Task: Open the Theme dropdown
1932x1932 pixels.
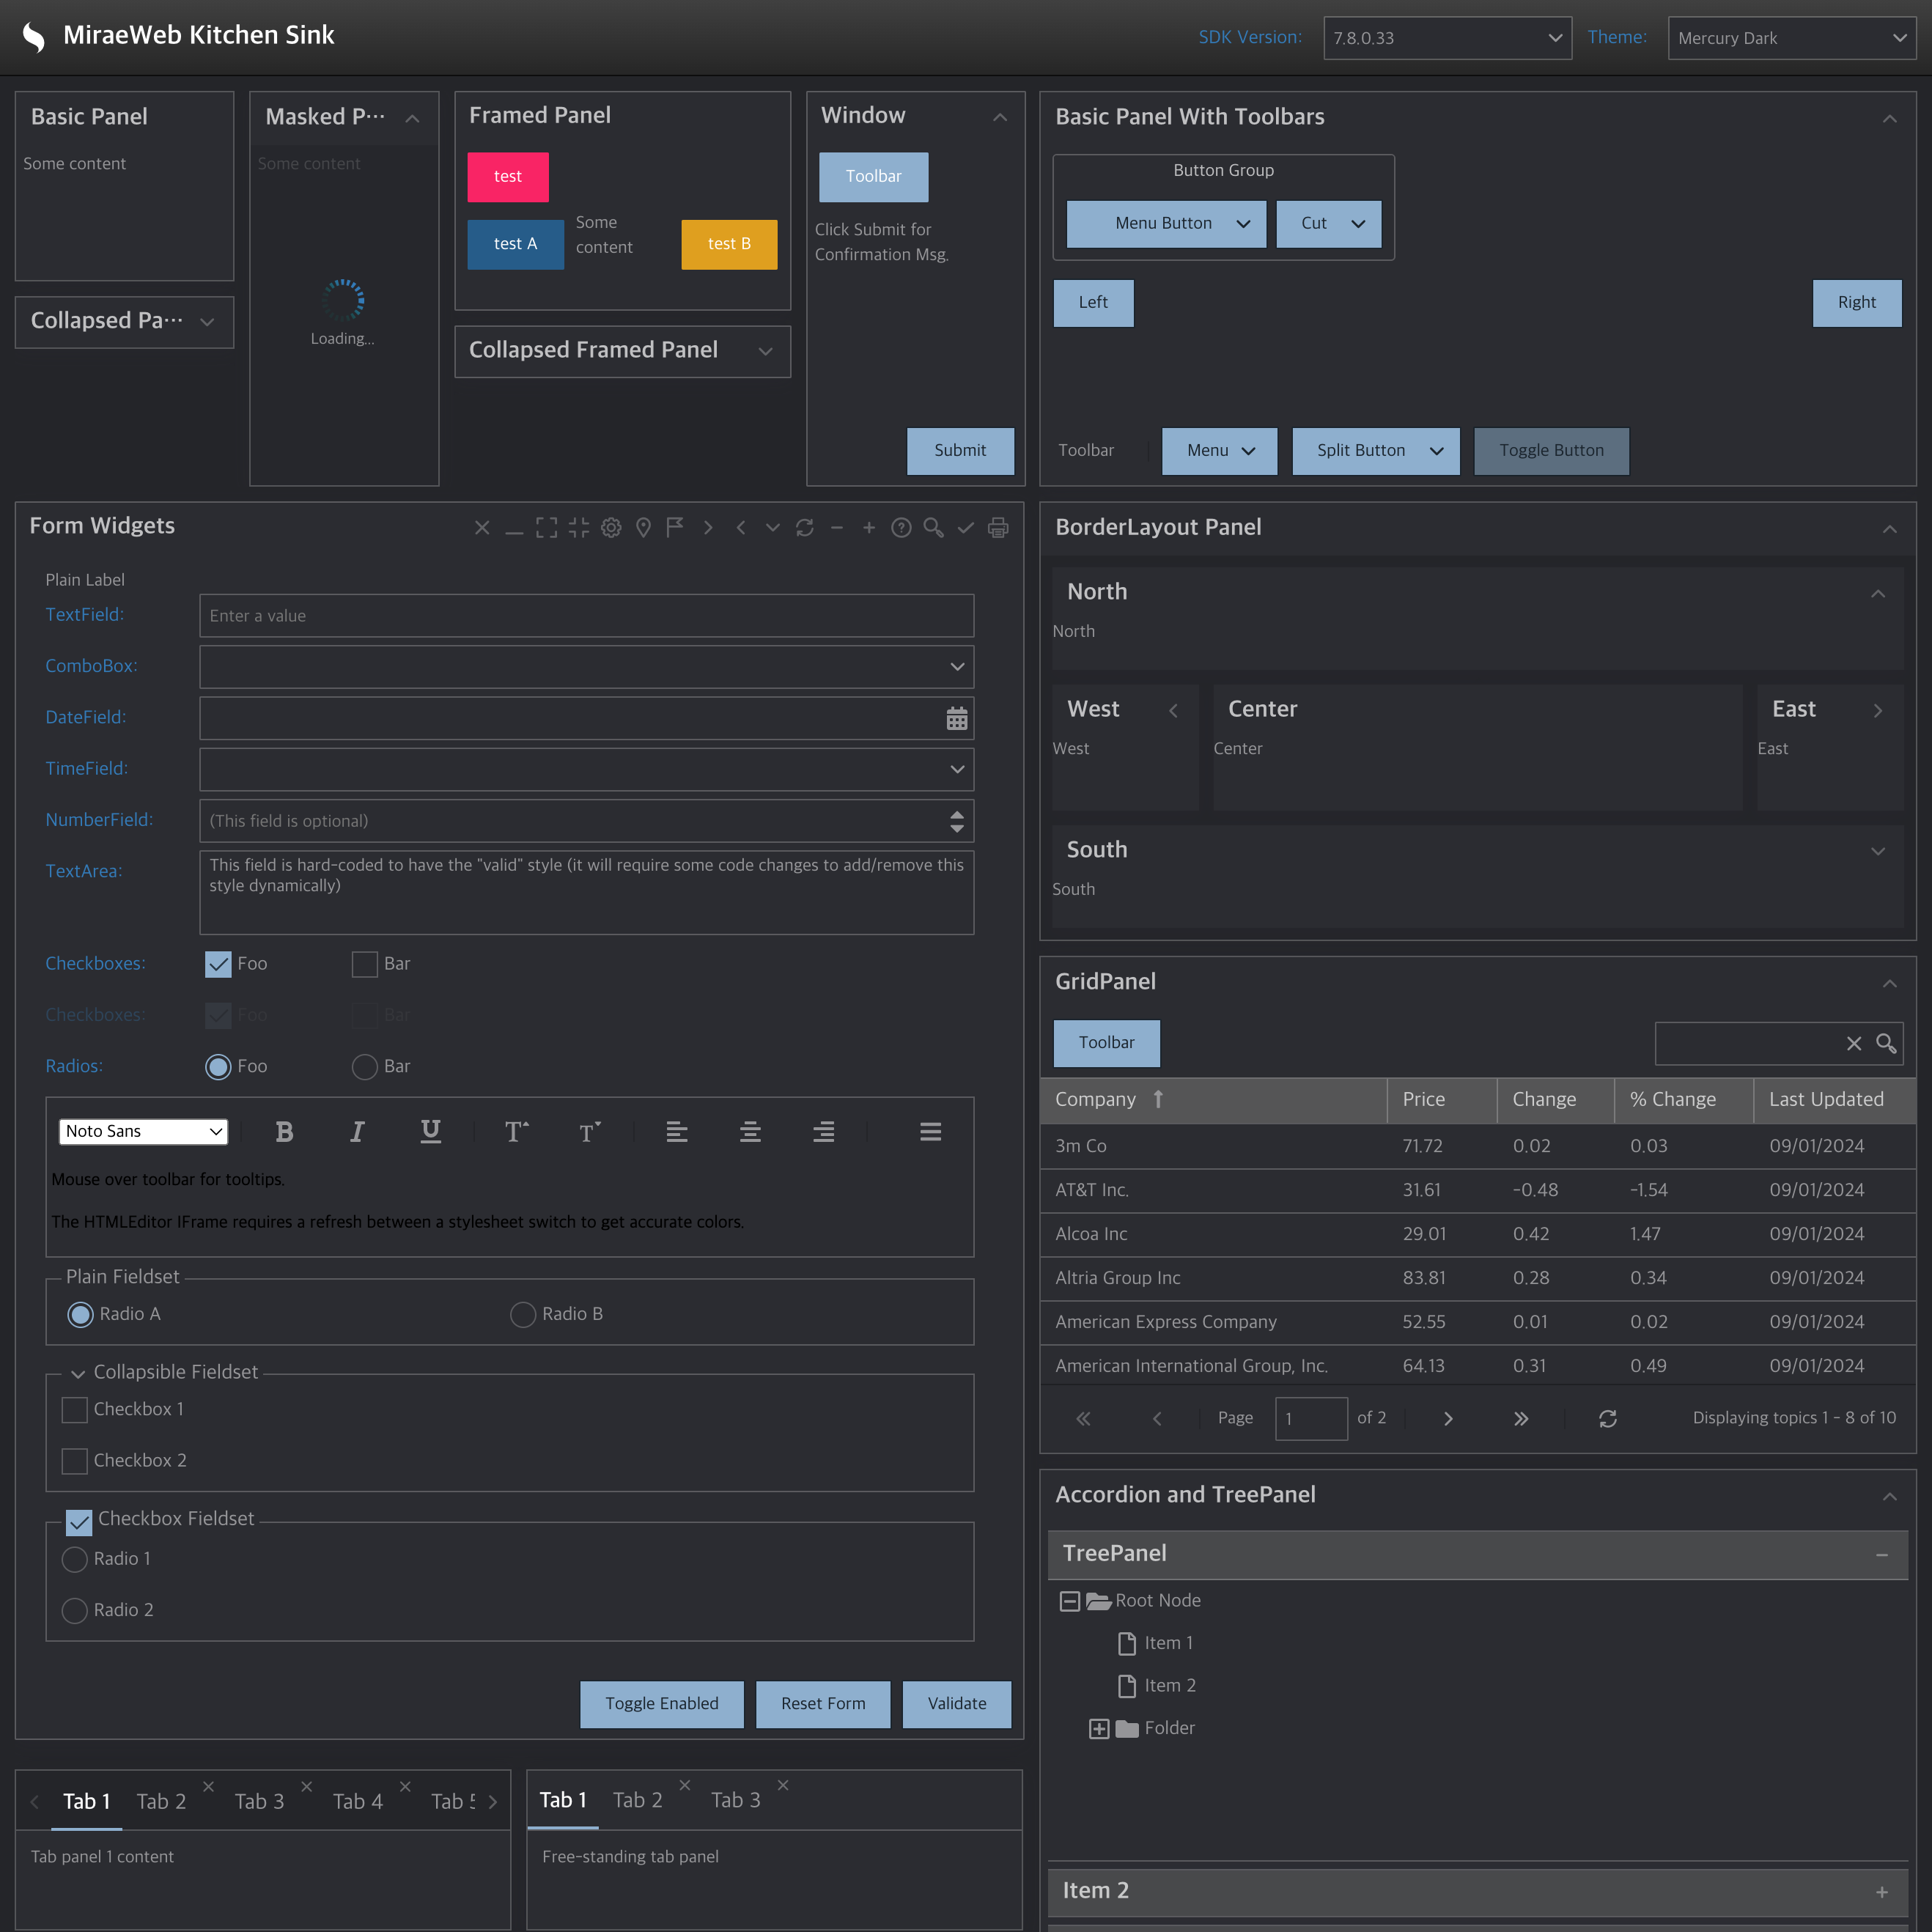Action: pos(1790,37)
